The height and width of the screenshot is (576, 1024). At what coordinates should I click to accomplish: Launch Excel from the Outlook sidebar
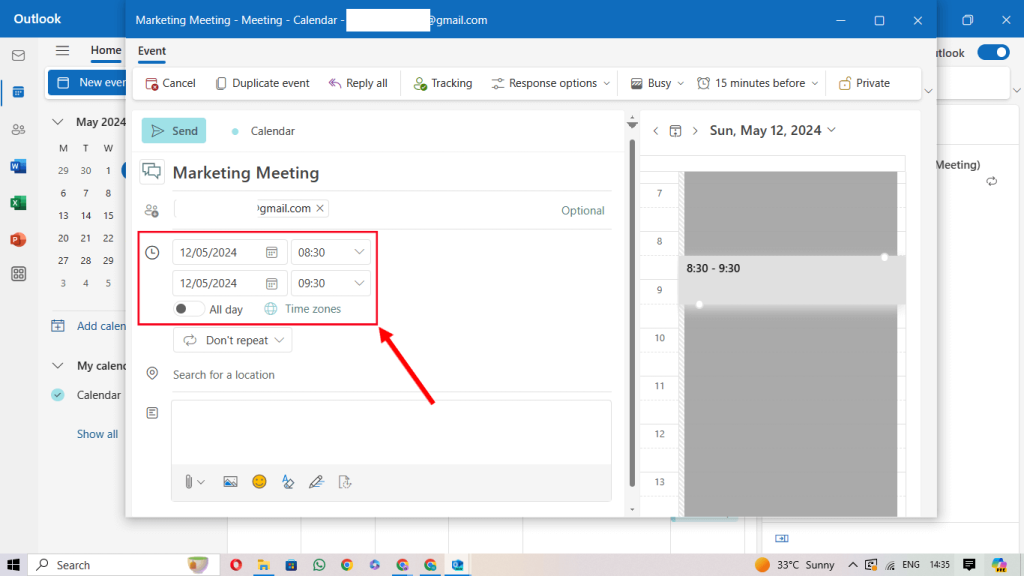coord(18,203)
